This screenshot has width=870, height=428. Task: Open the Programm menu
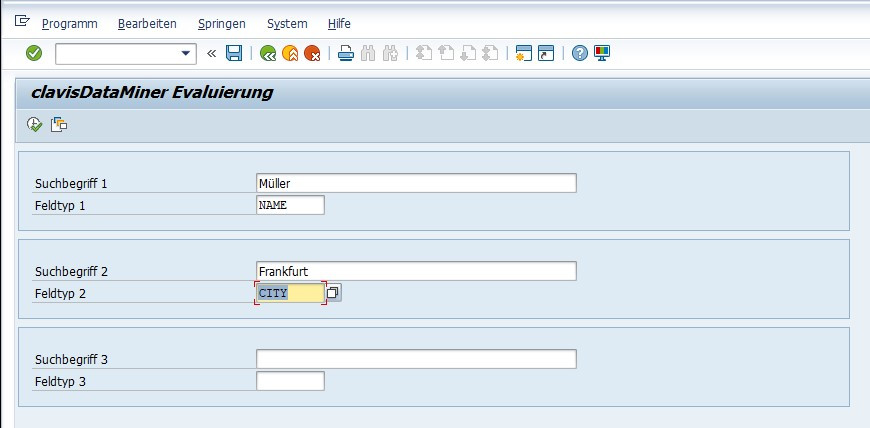click(x=69, y=24)
